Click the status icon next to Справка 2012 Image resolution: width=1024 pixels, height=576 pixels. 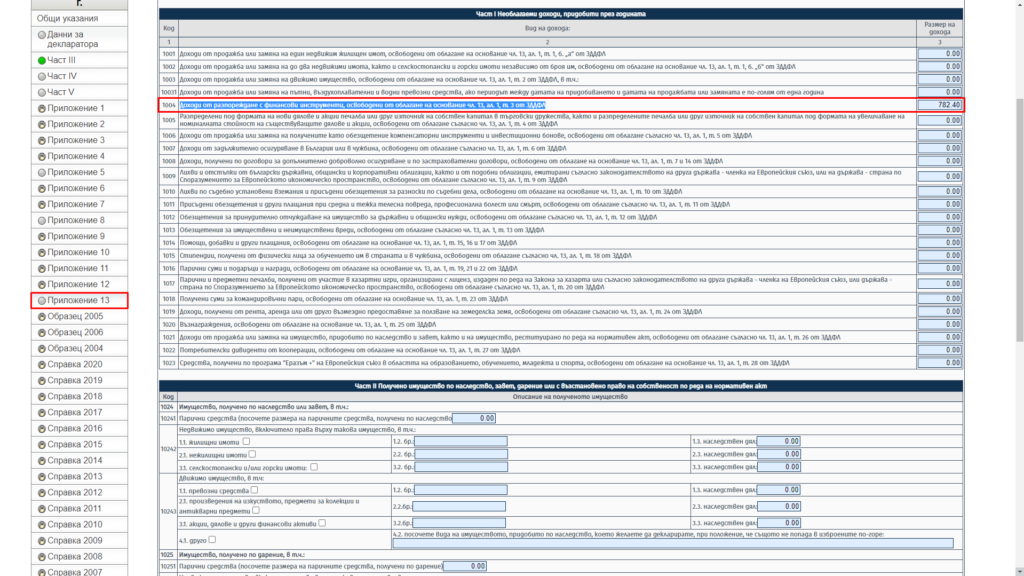click(42, 492)
